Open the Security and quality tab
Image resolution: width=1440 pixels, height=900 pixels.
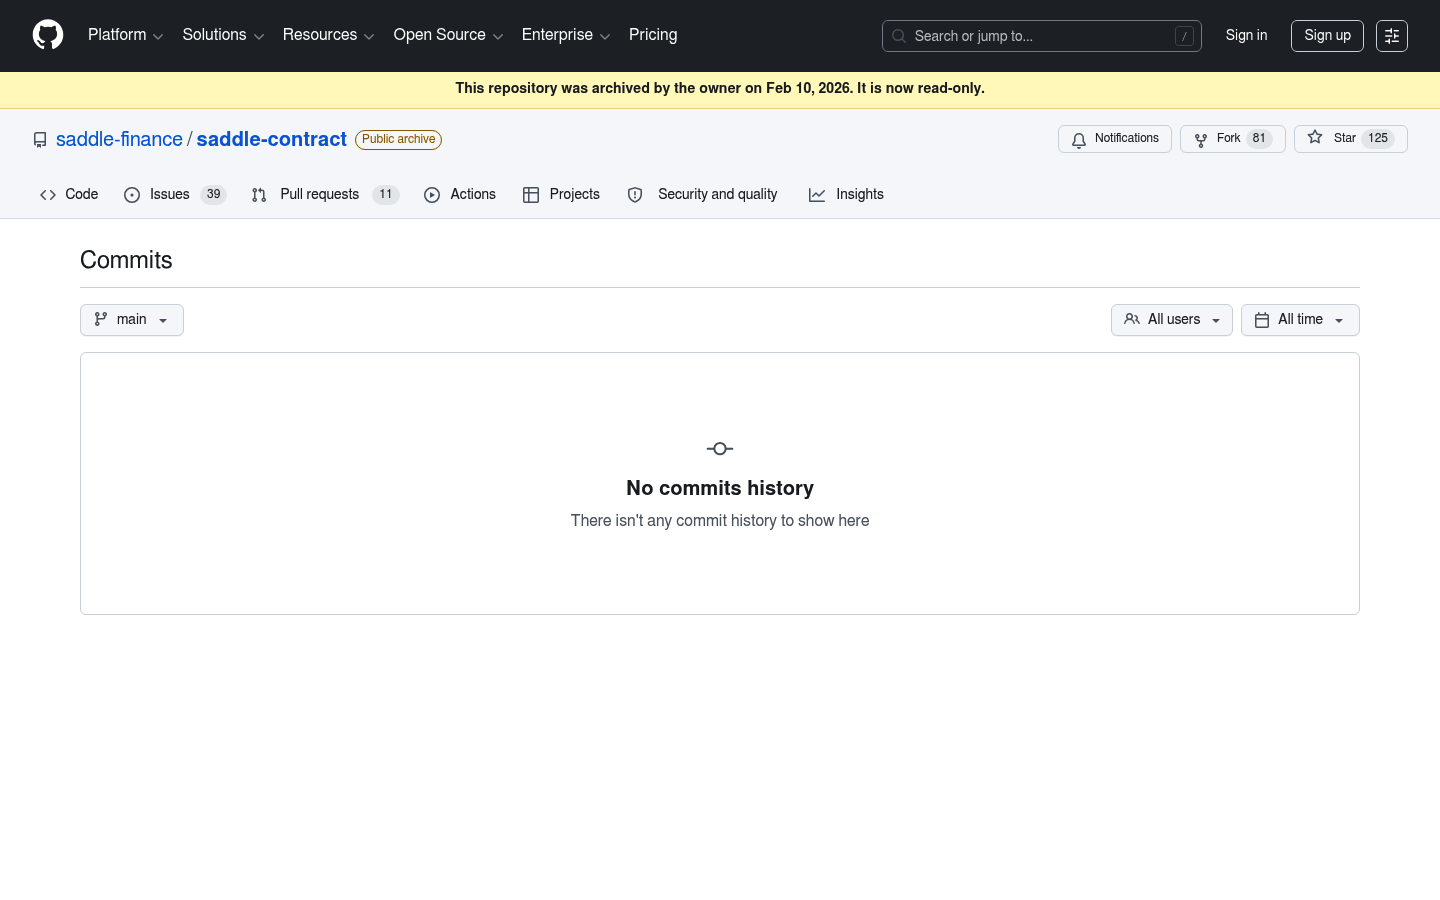702,195
